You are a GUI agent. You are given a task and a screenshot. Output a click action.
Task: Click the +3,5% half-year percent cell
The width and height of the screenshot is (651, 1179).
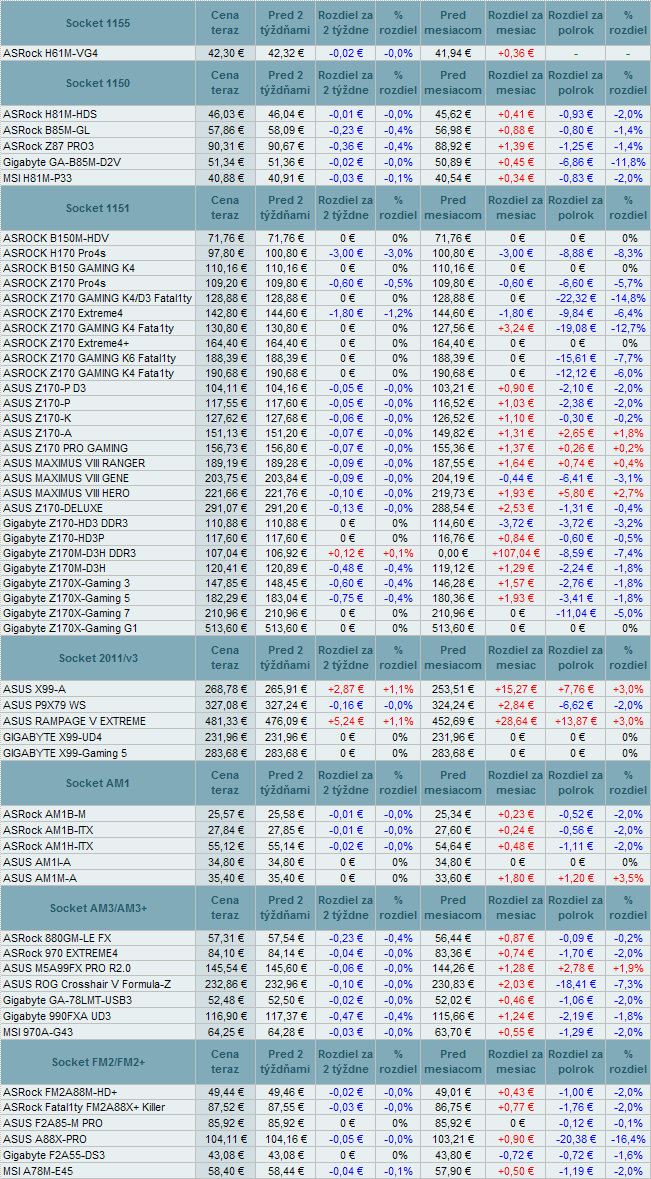[628, 878]
